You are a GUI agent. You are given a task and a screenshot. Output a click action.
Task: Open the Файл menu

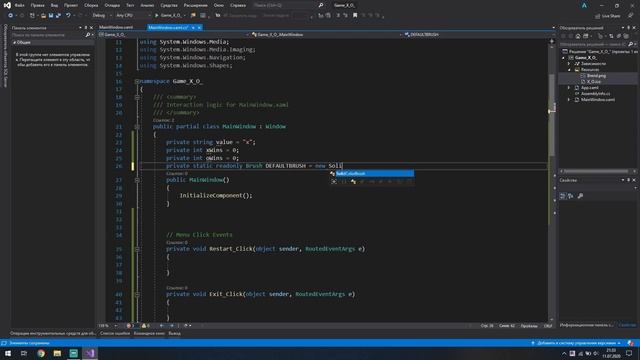tap(19, 5)
